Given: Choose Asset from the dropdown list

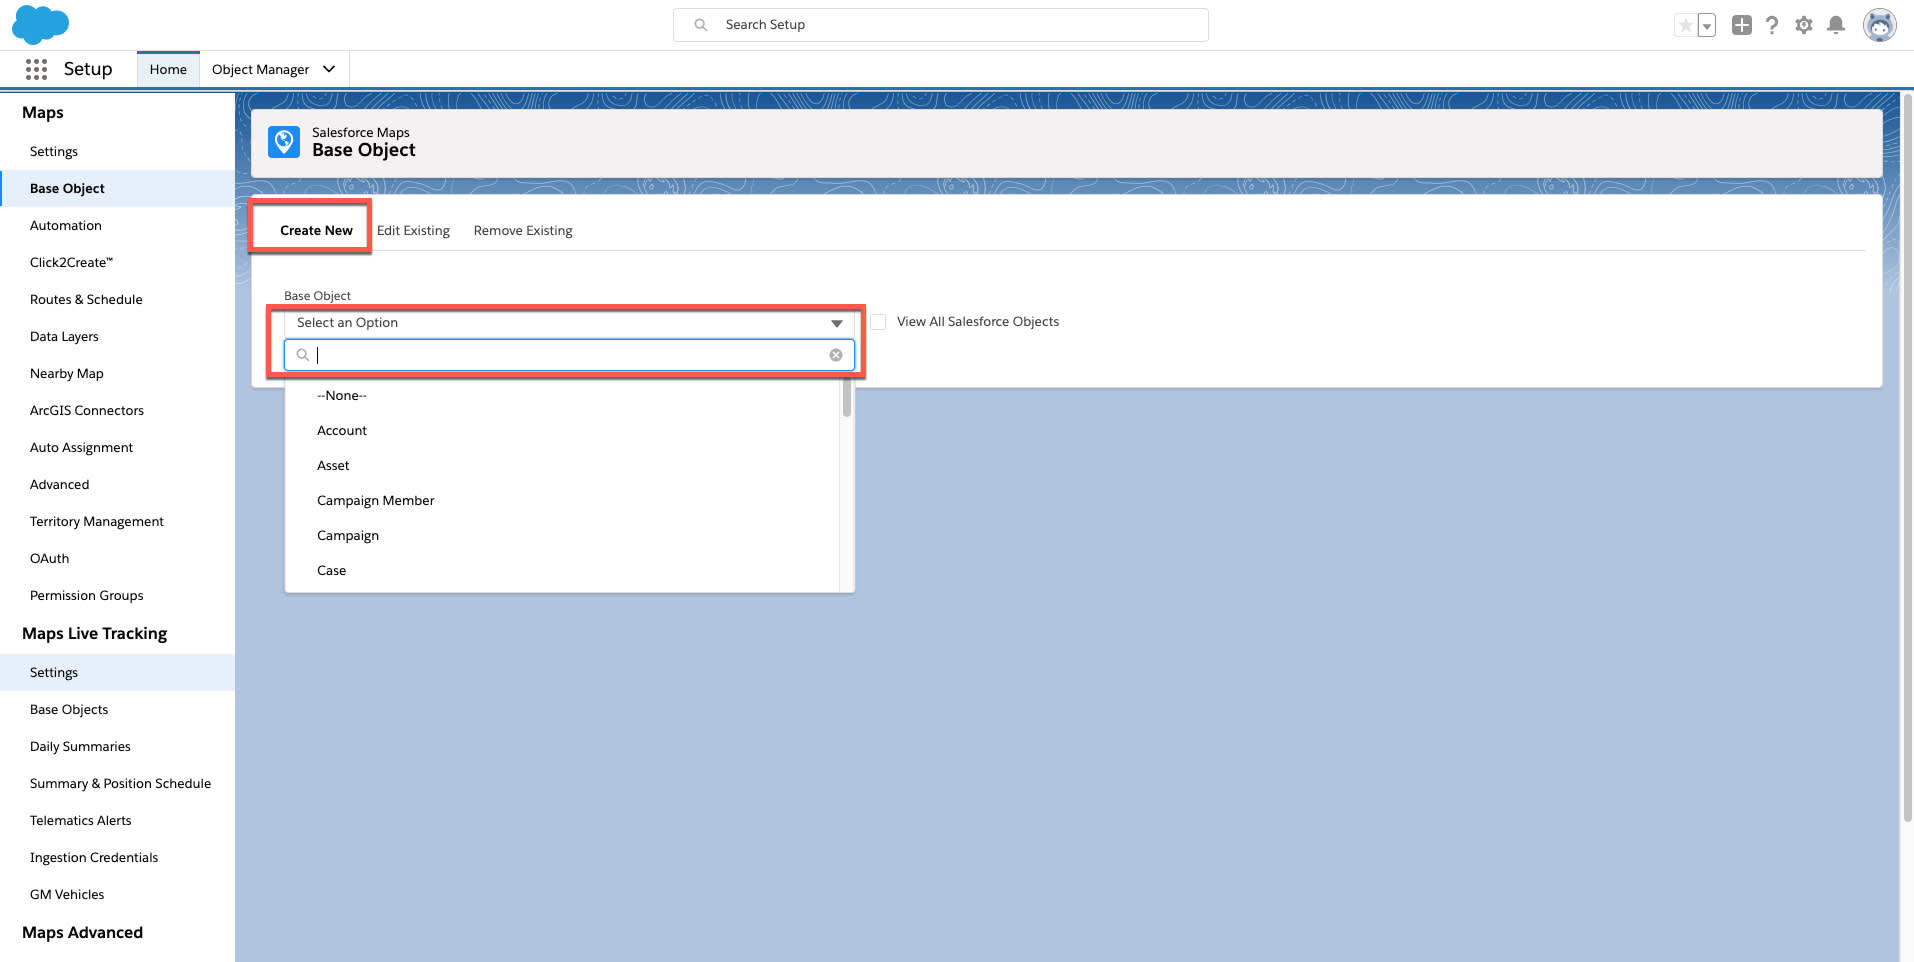Looking at the screenshot, I should point(562,466).
